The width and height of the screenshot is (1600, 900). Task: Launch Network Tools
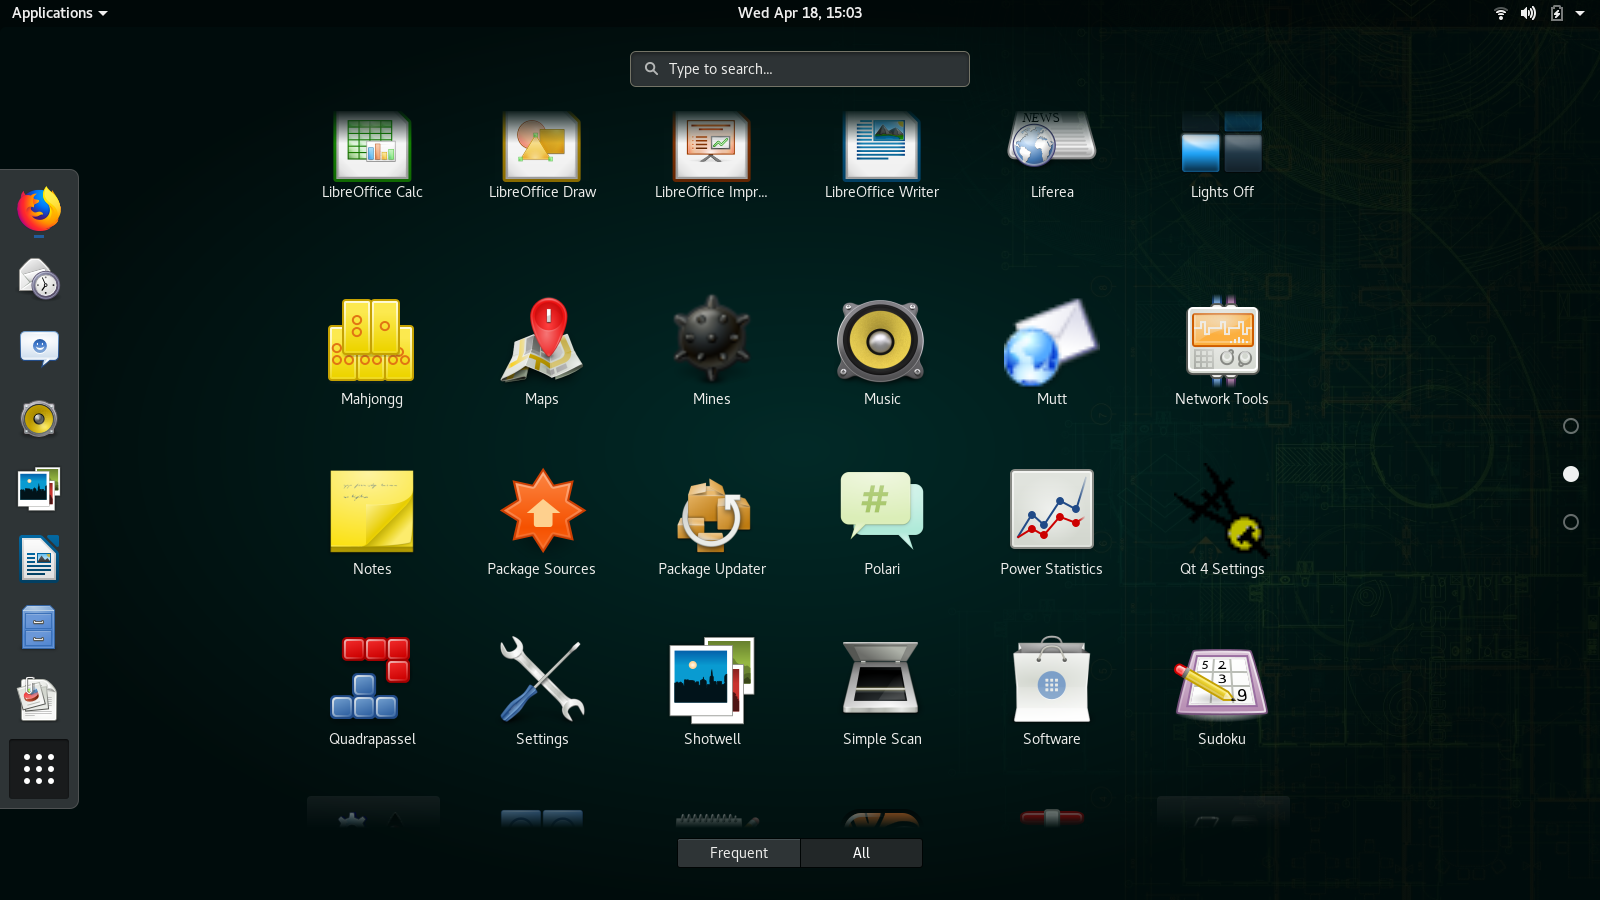(1221, 340)
